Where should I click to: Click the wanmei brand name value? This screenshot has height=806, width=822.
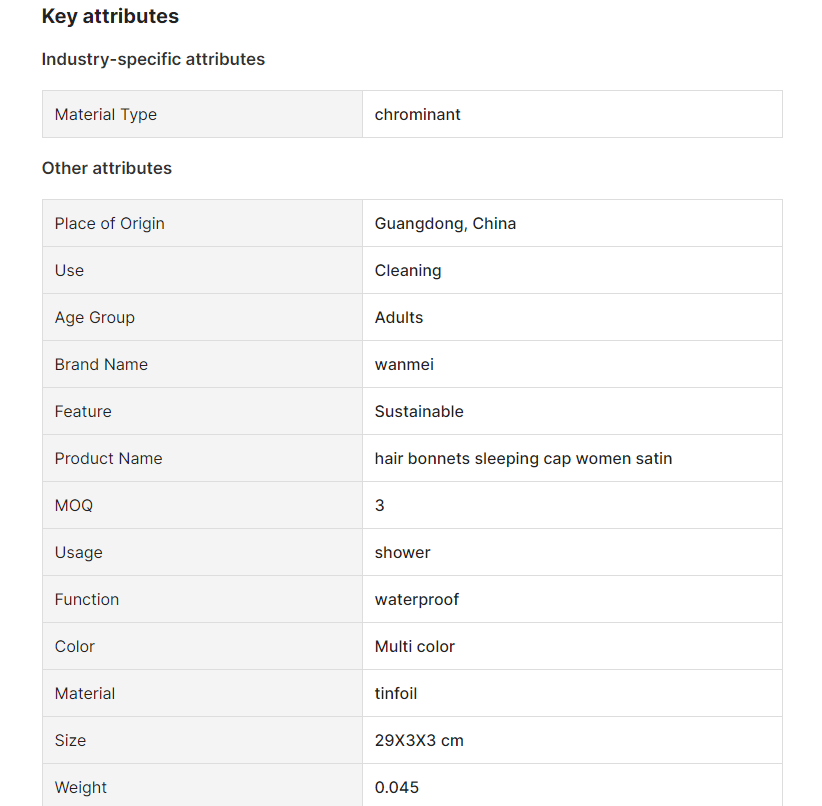[x=404, y=364]
